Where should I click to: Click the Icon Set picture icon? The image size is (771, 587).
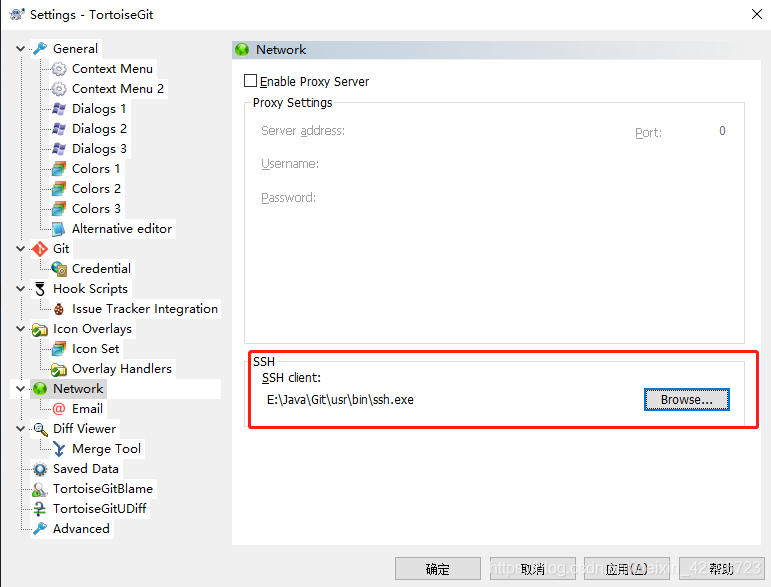pyautogui.click(x=59, y=349)
